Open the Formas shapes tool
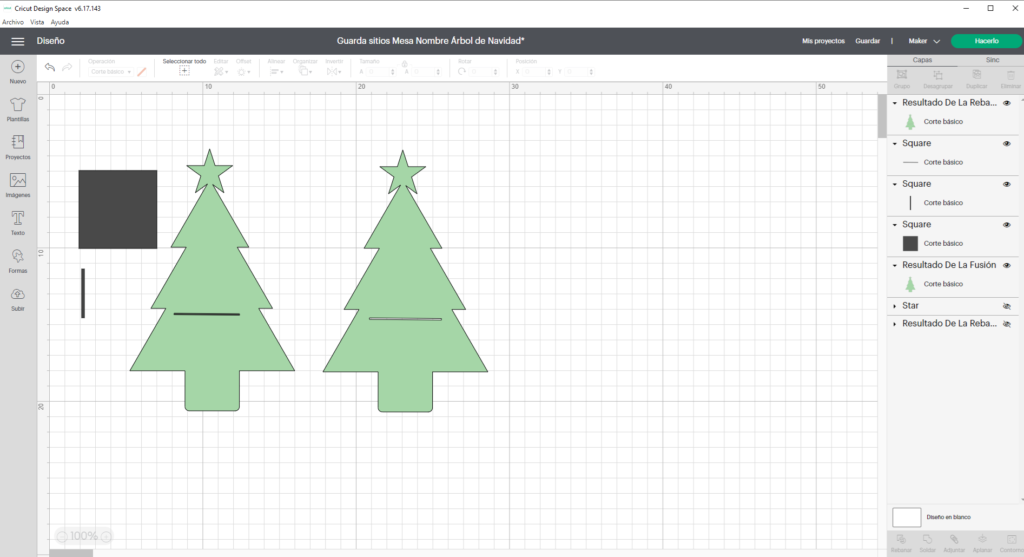Viewport: 1024px width, 557px height. click(x=18, y=261)
